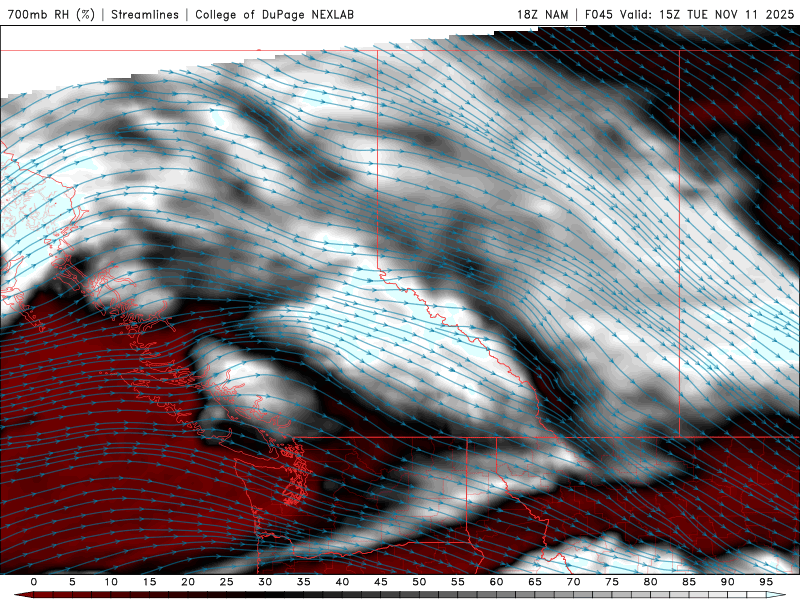Click the 60 label on the color bar
The width and height of the screenshot is (800, 600).
(x=496, y=582)
